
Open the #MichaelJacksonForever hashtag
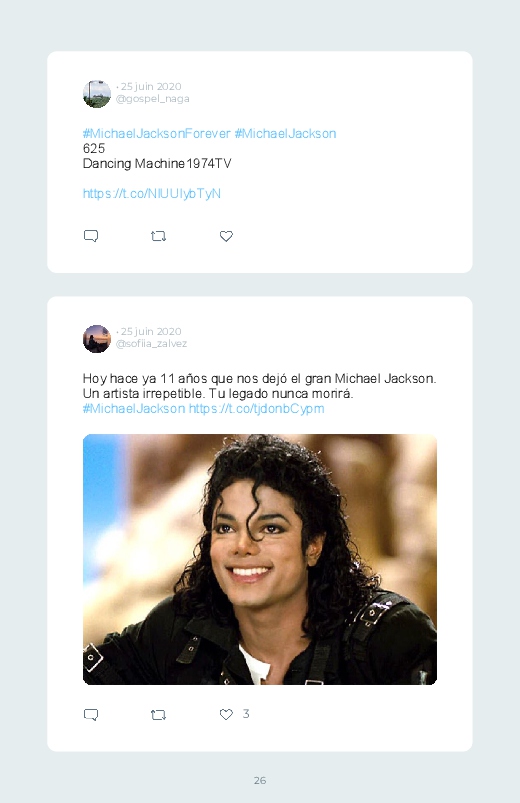[x=157, y=134]
